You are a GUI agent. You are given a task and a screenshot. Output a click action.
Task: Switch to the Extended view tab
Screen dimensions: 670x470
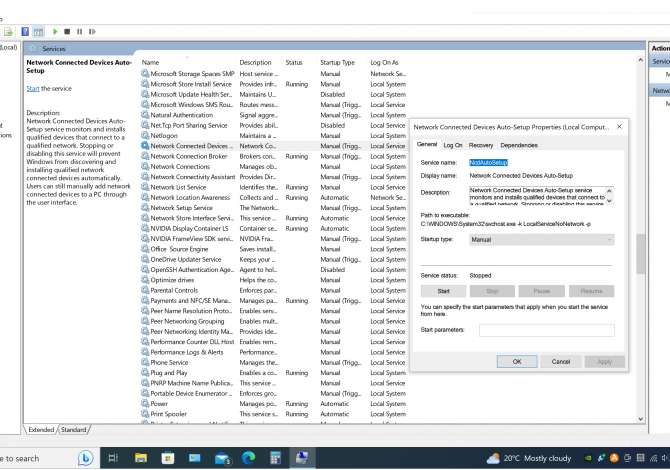point(41,429)
